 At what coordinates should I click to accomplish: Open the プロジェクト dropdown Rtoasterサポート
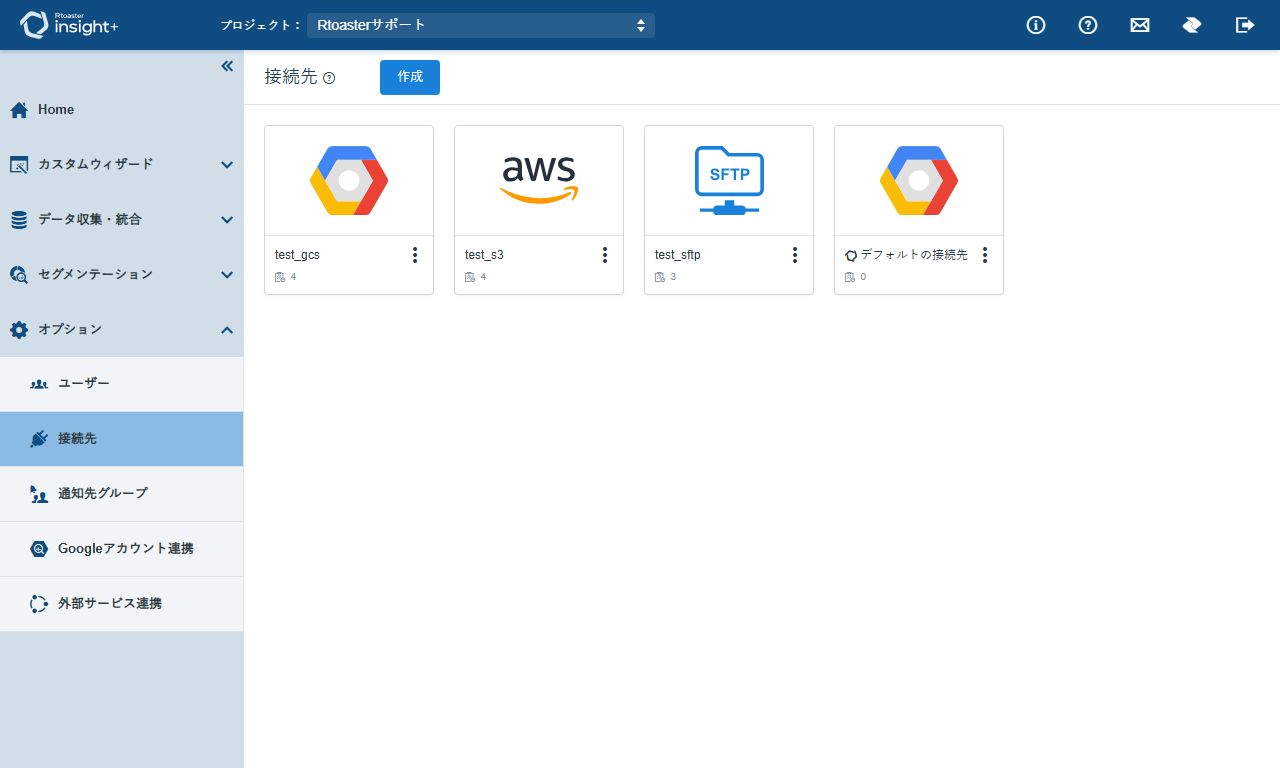(481, 25)
